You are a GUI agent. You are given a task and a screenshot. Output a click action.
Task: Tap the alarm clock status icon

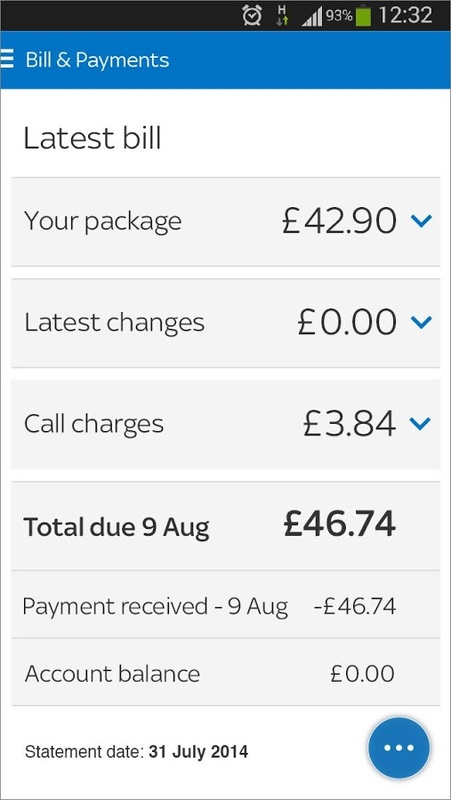[252, 16]
